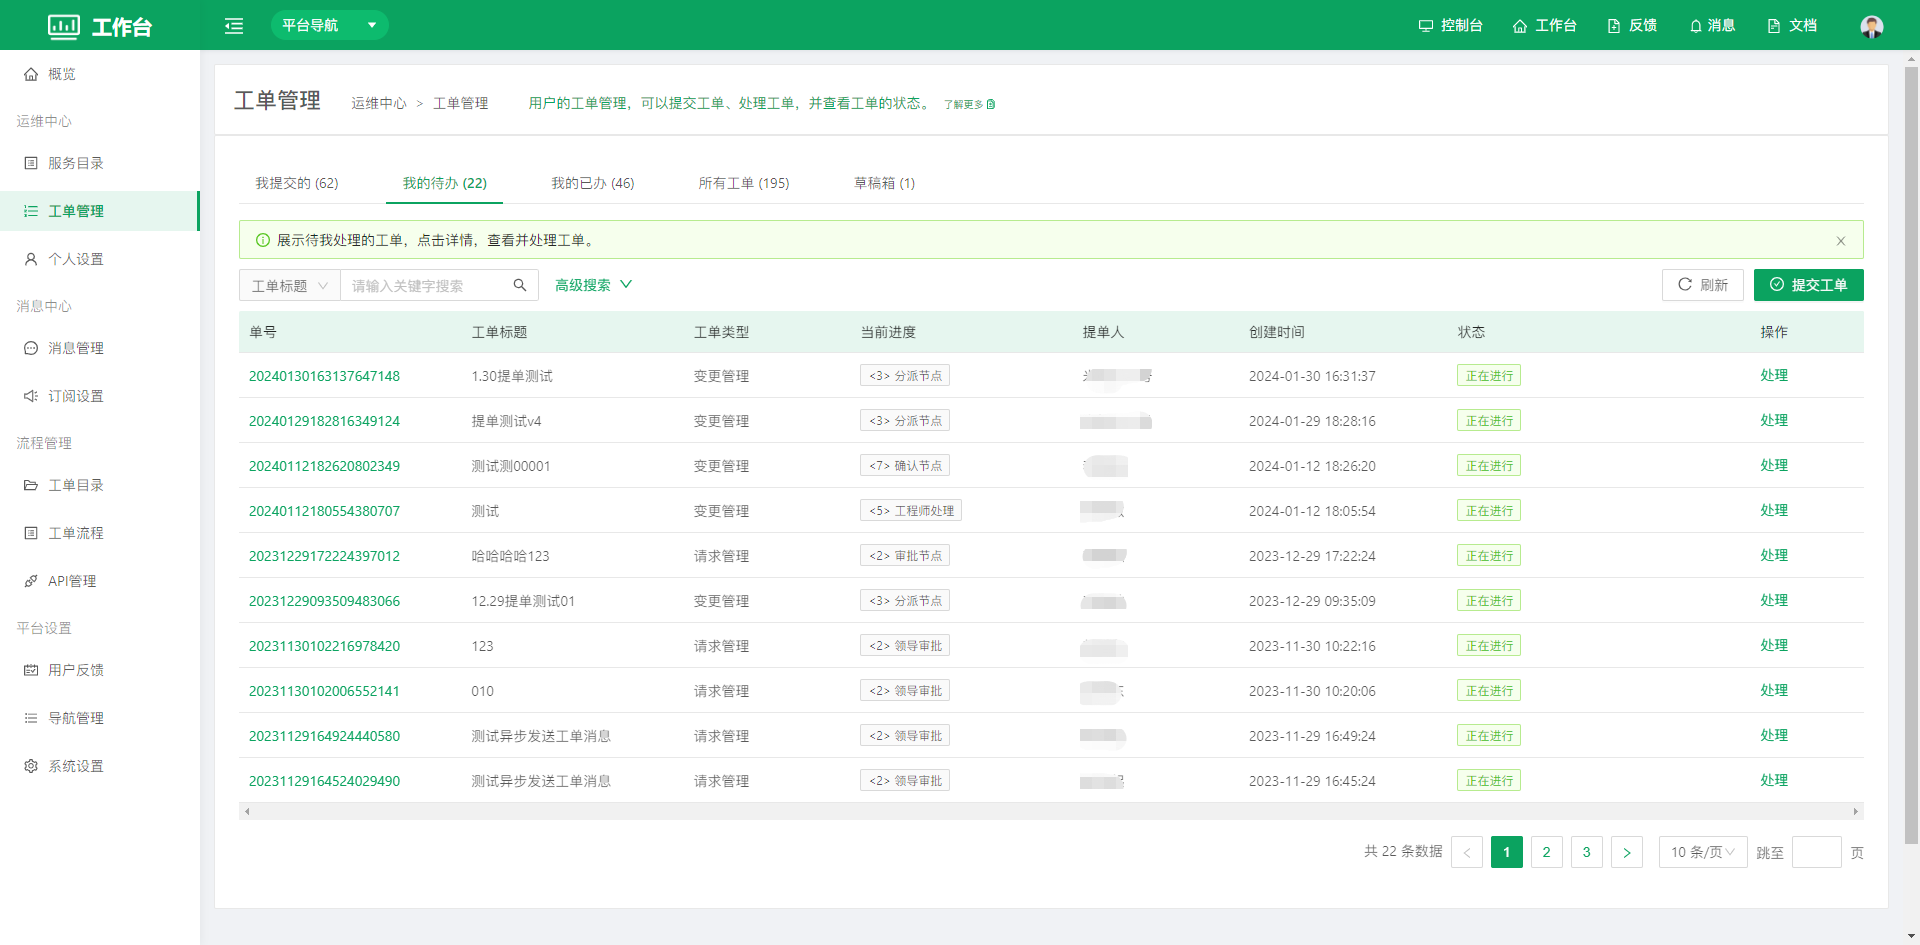
Task: Click the 了解更多 link
Action: click(x=969, y=104)
